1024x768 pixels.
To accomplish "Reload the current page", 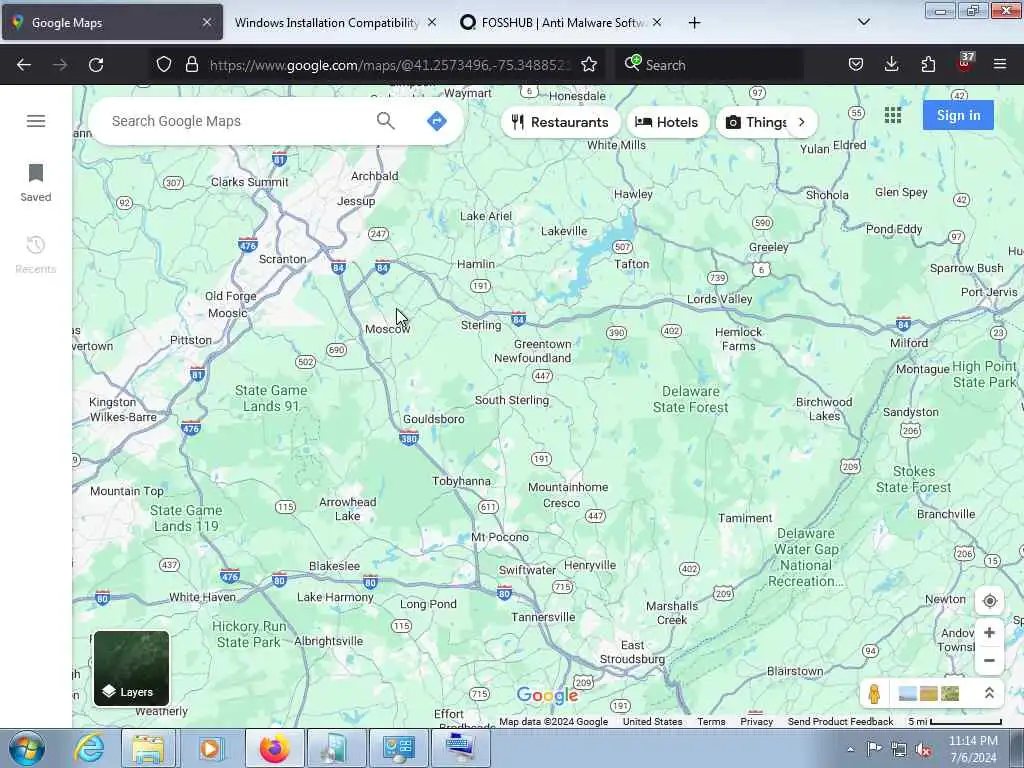I will tap(96, 65).
